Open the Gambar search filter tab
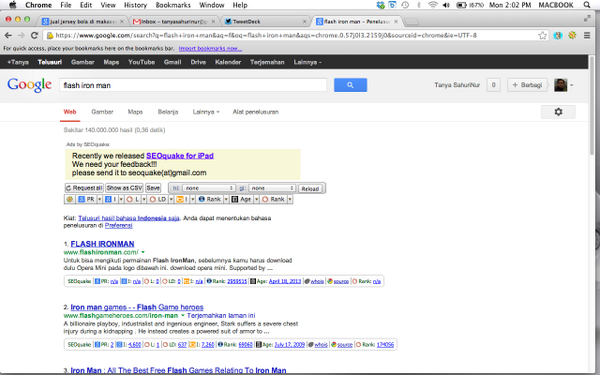600x375 pixels. pos(102,112)
